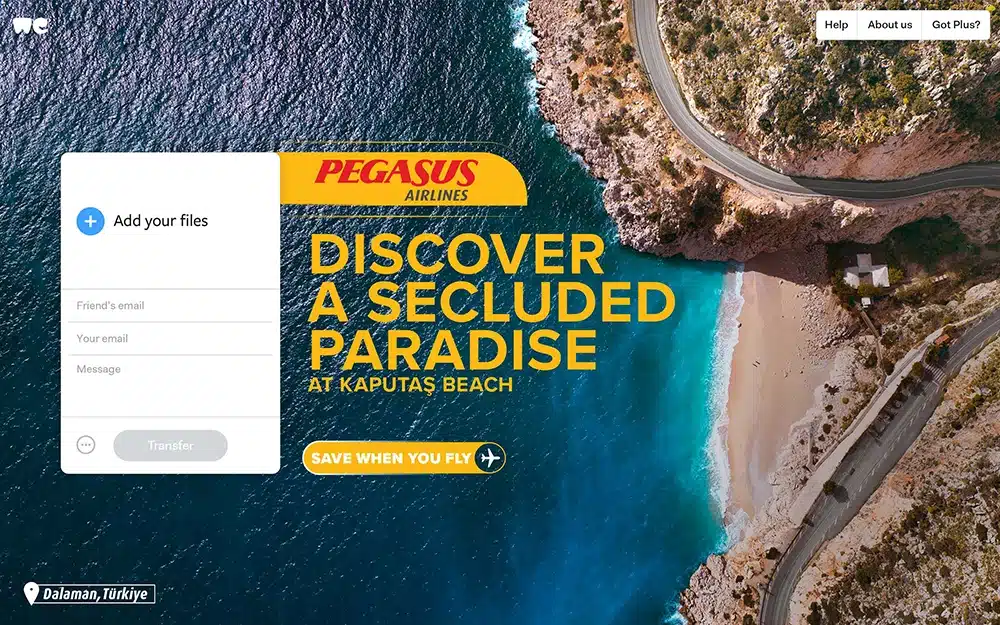Image resolution: width=1000 pixels, height=625 pixels.
Task: Click the blue plus add-files icon
Action: pyautogui.click(x=91, y=221)
